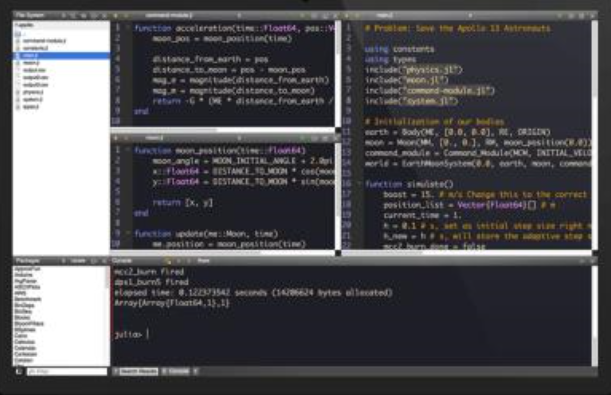The width and height of the screenshot is (611, 395).
Task: Collapse fold marker beside function simulate
Action: (x=359, y=184)
